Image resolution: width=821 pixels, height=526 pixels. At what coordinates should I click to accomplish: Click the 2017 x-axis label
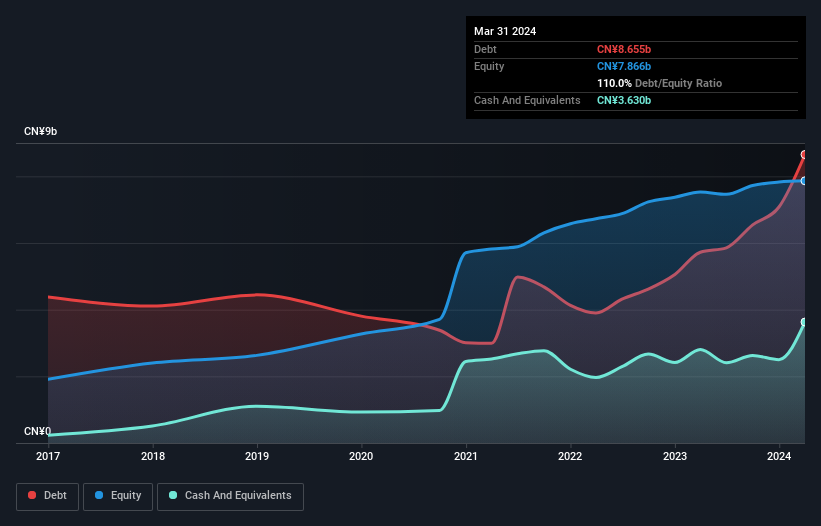point(48,456)
